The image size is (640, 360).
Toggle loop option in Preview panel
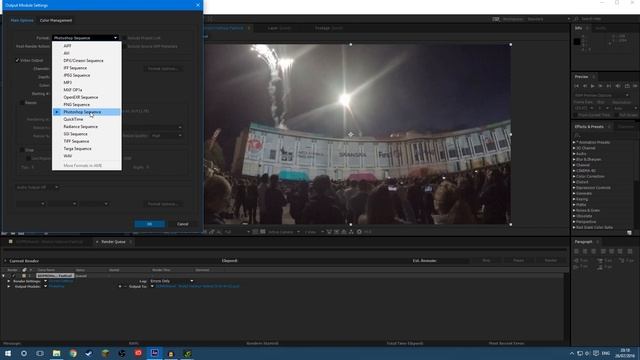(627, 86)
